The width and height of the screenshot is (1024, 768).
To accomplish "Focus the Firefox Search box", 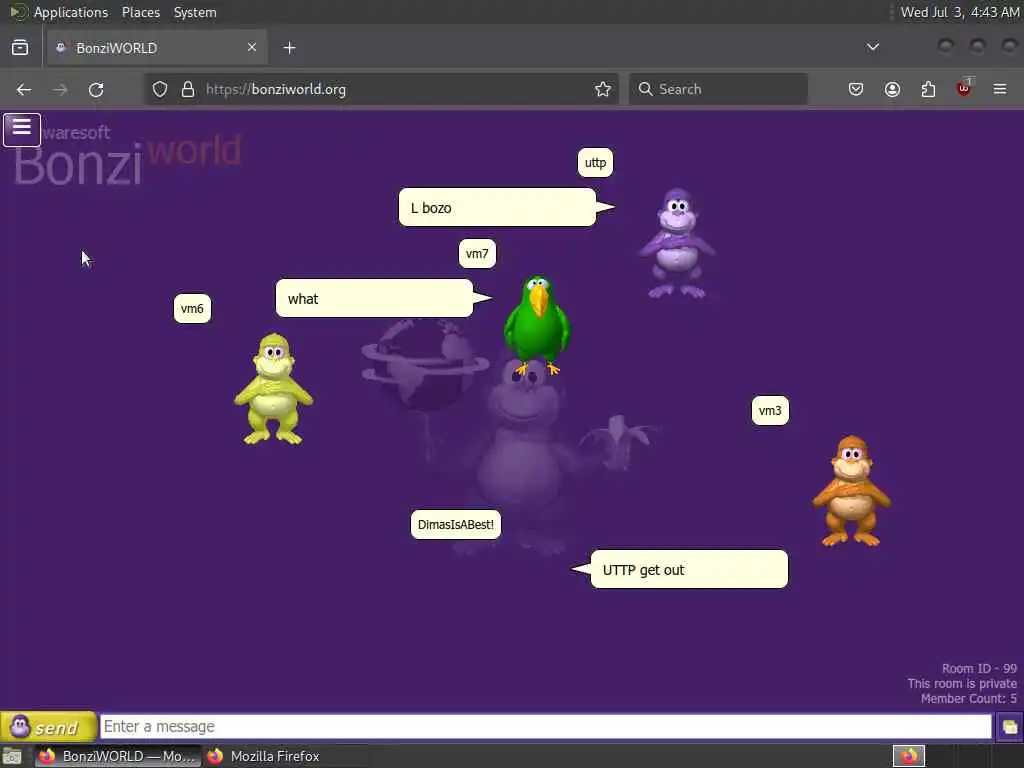I will [x=718, y=89].
